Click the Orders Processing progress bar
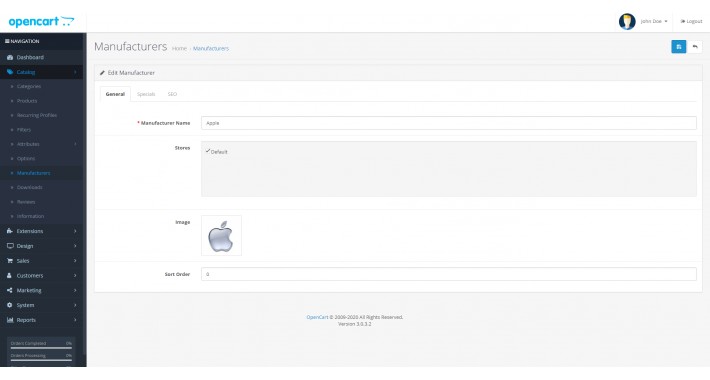The width and height of the screenshot is (710, 380). click(x=41, y=361)
